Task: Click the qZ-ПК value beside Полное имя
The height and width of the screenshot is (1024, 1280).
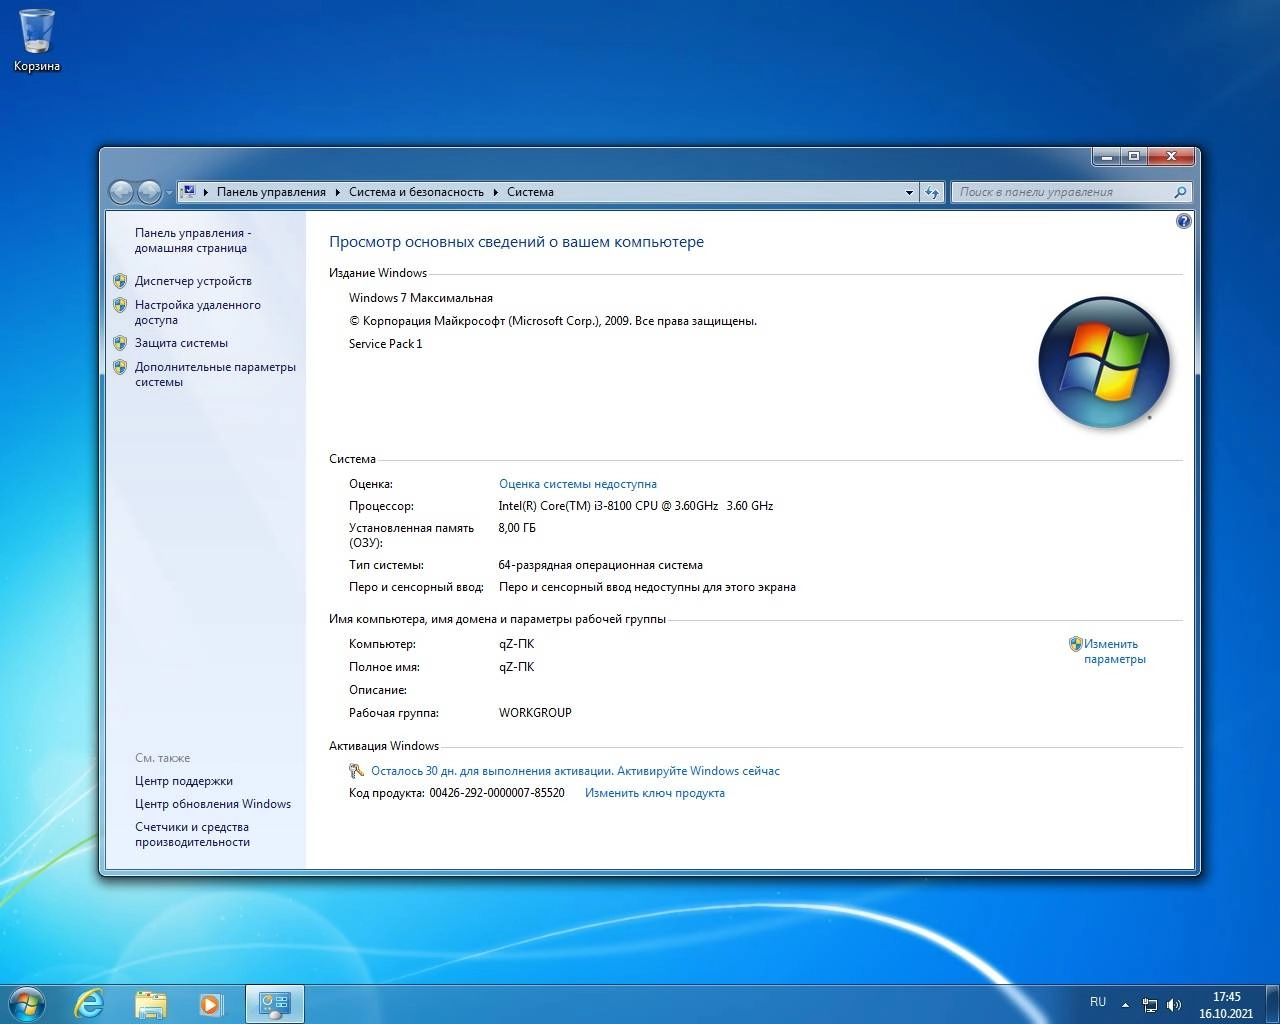Action: 517,667
